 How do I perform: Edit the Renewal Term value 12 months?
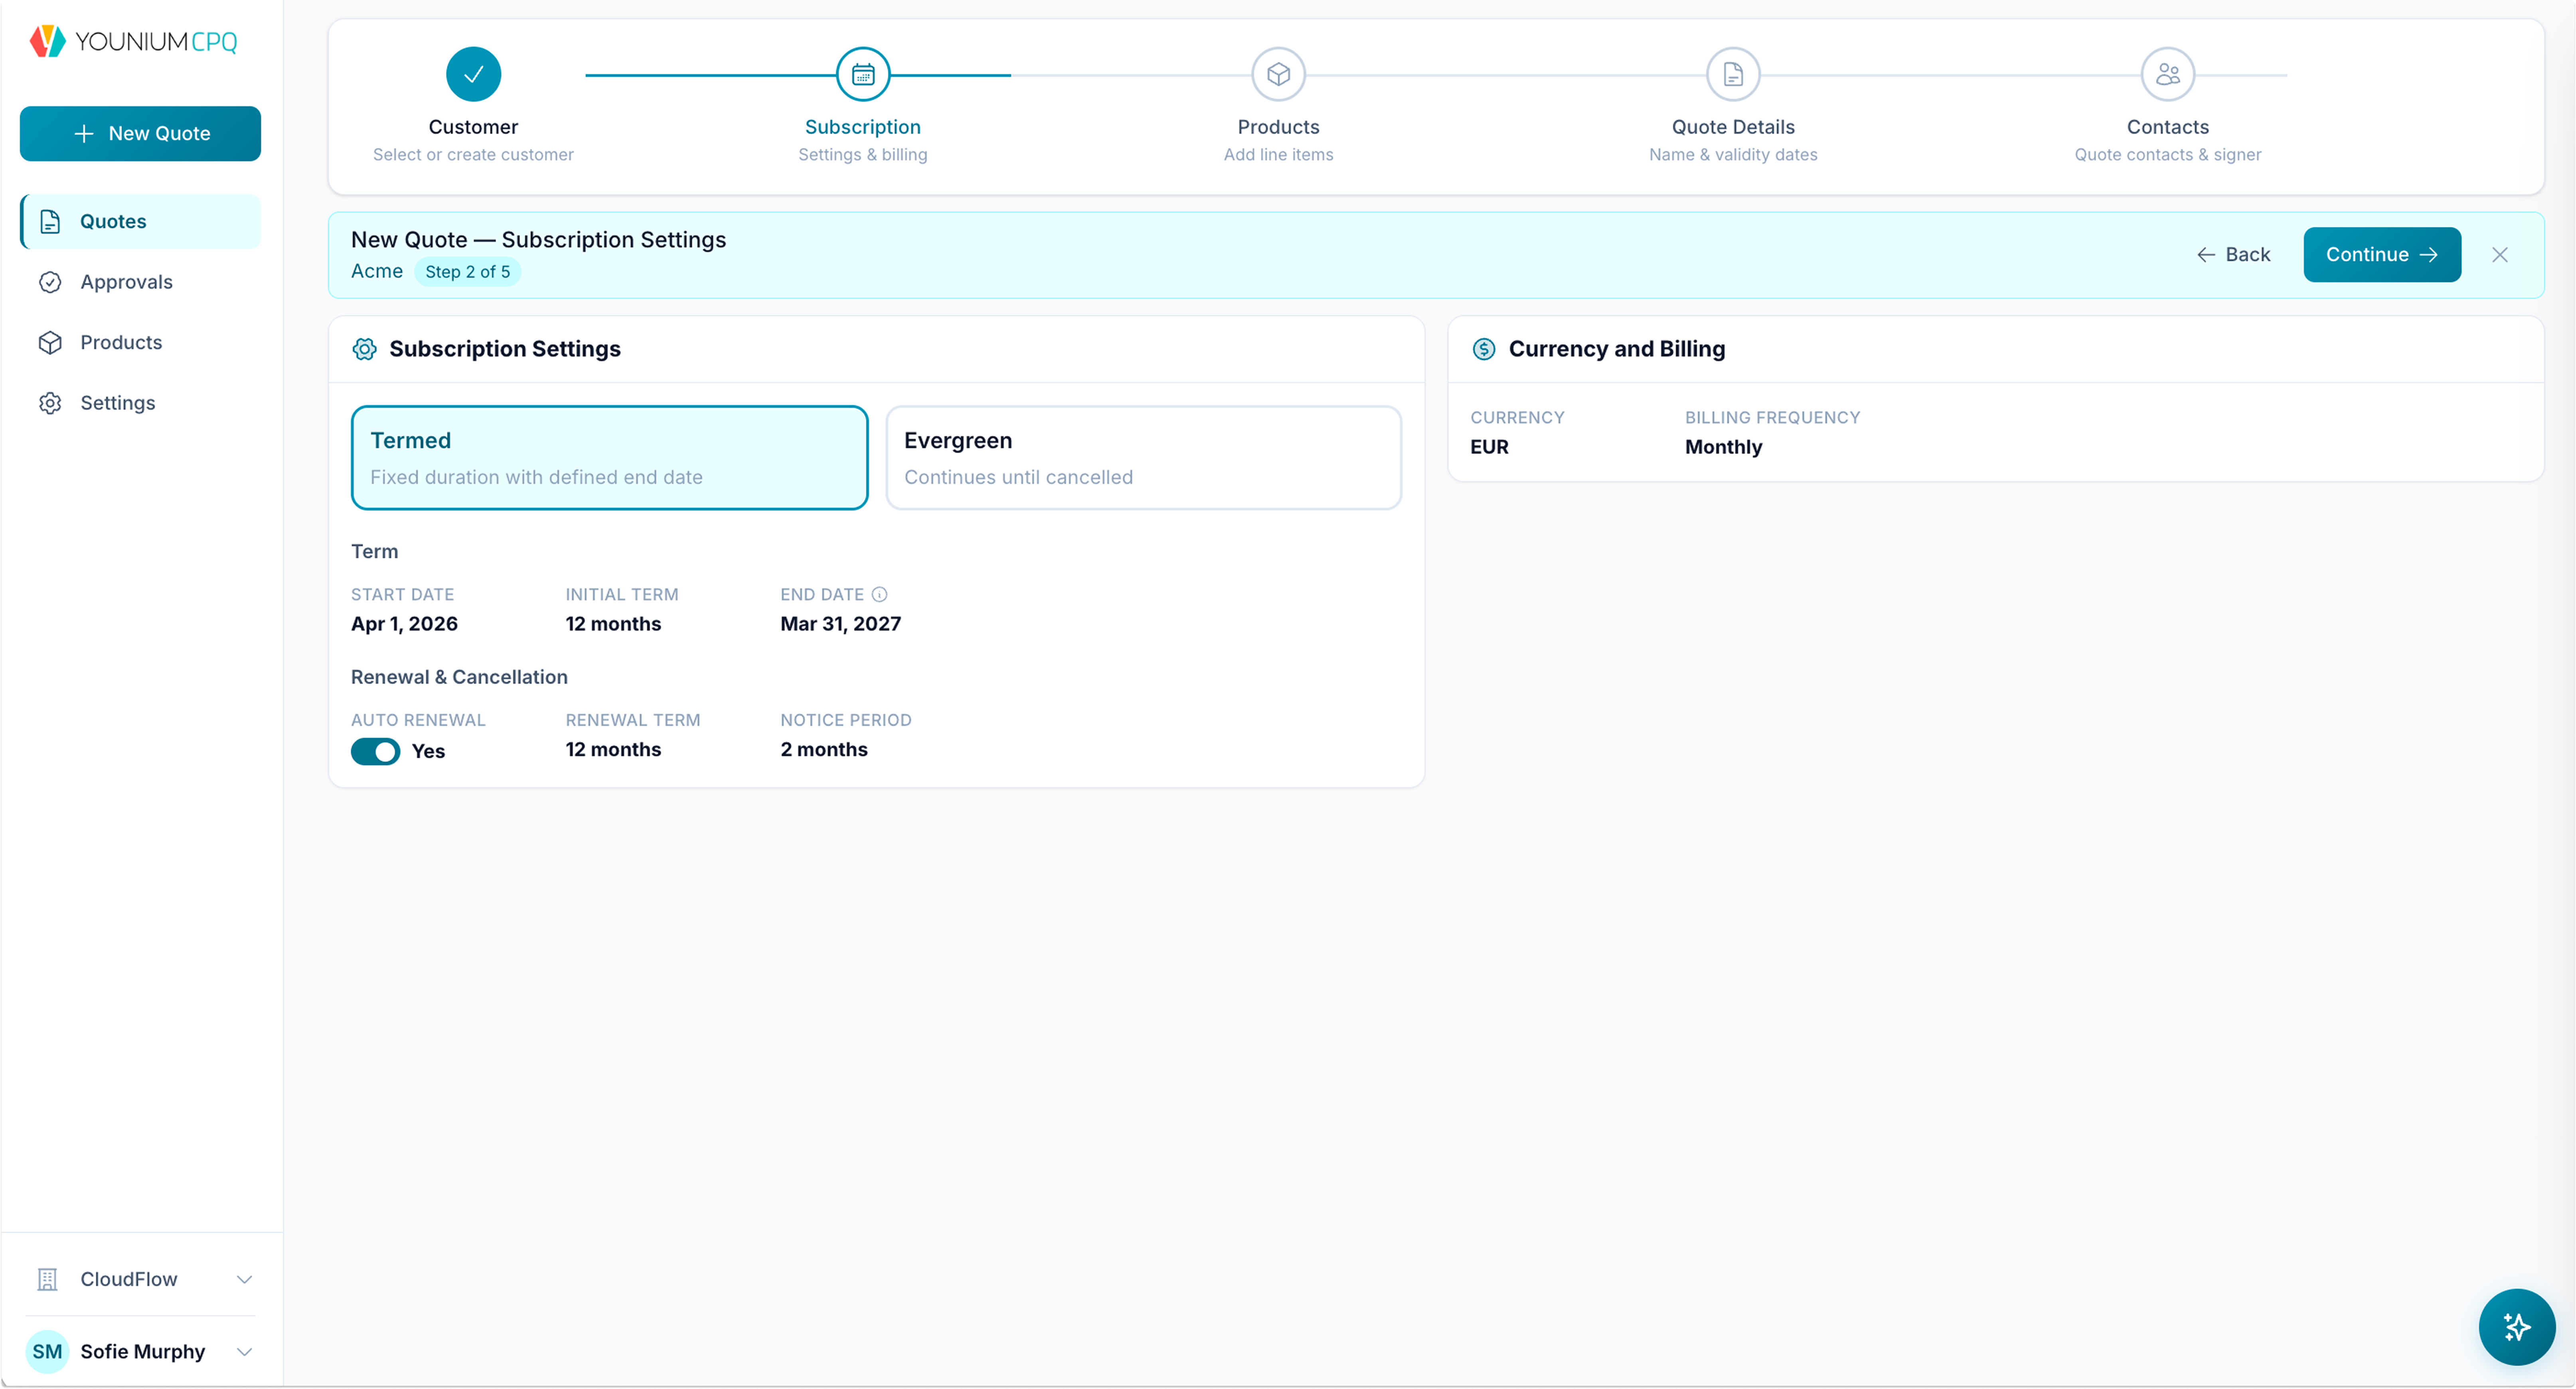pyautogui.click(x=613, y=750)
